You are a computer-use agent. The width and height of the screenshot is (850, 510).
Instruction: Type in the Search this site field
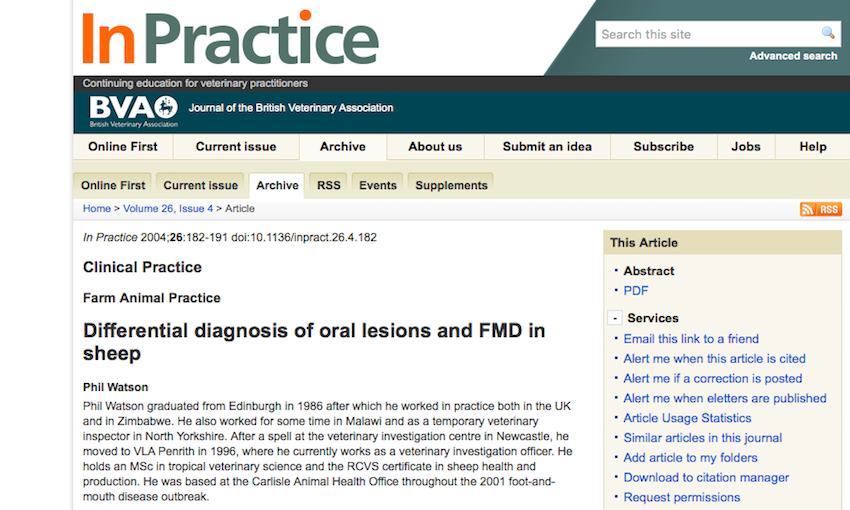point(707,34)
